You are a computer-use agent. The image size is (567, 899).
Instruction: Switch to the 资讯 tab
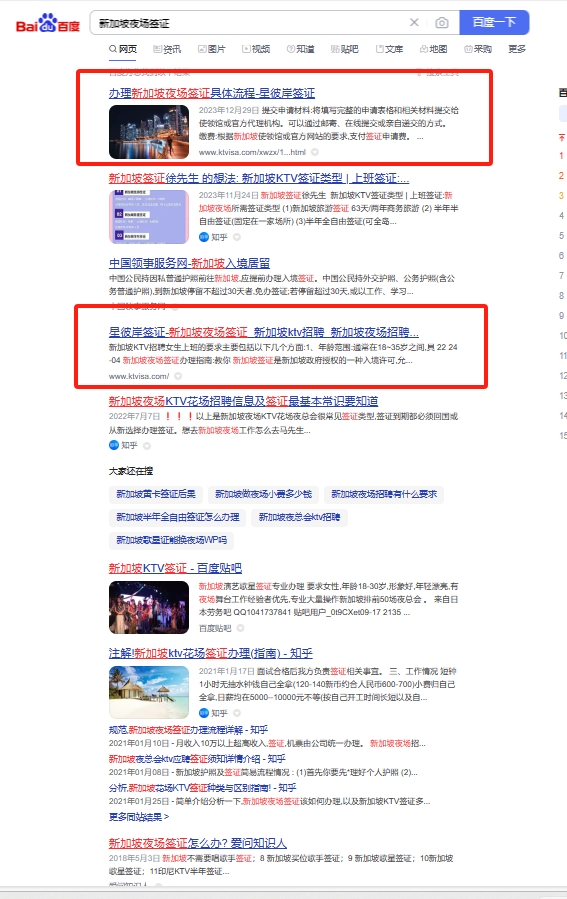(x=167, y=49)
